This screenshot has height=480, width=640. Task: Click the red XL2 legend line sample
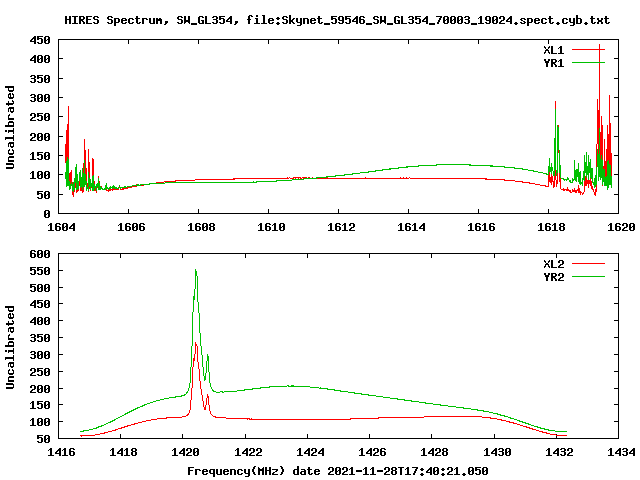click(588, 263)
